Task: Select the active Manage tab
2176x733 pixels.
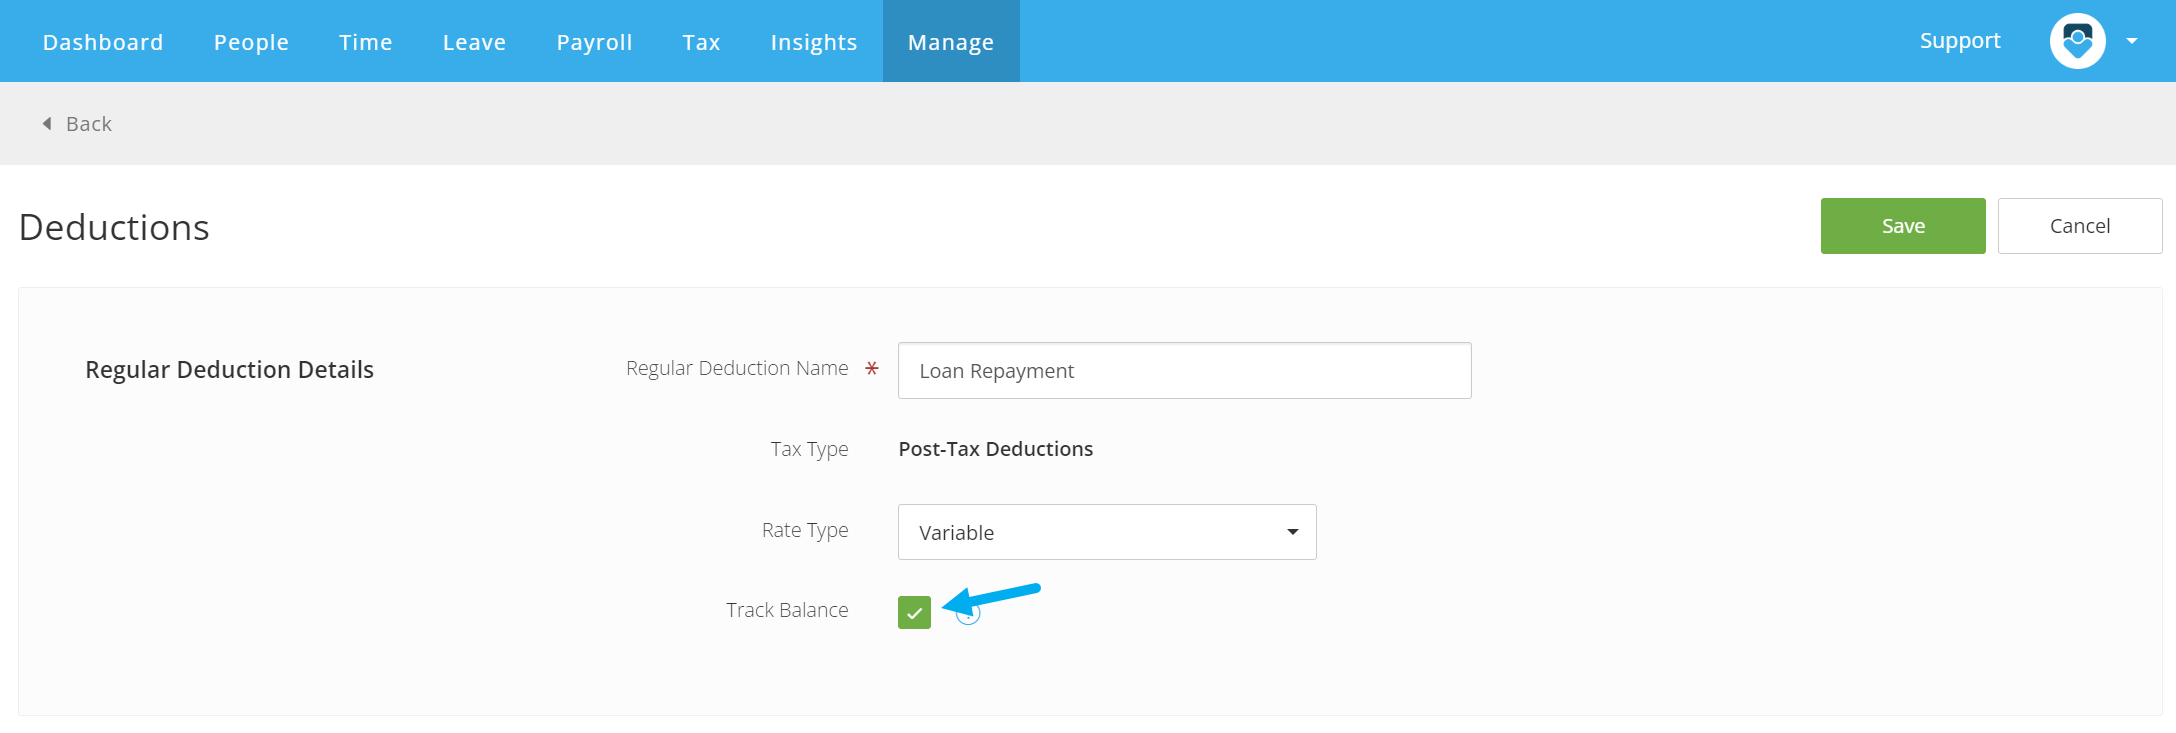Action: click(951, 42)
